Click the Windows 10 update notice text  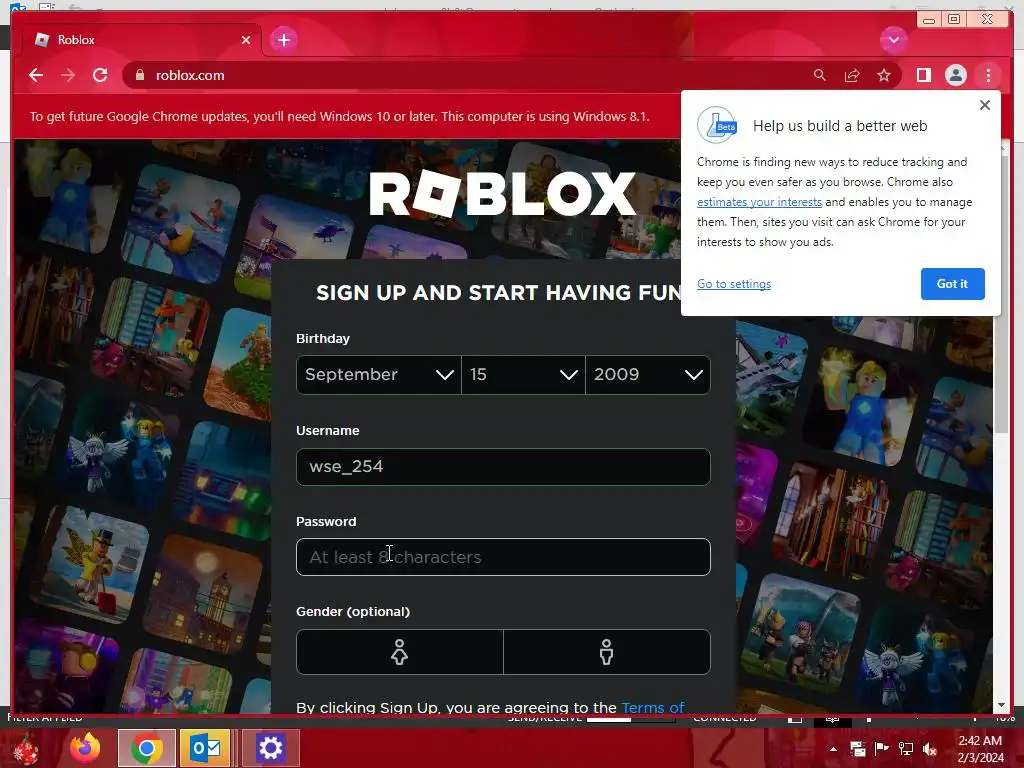(x=340, y=116)
